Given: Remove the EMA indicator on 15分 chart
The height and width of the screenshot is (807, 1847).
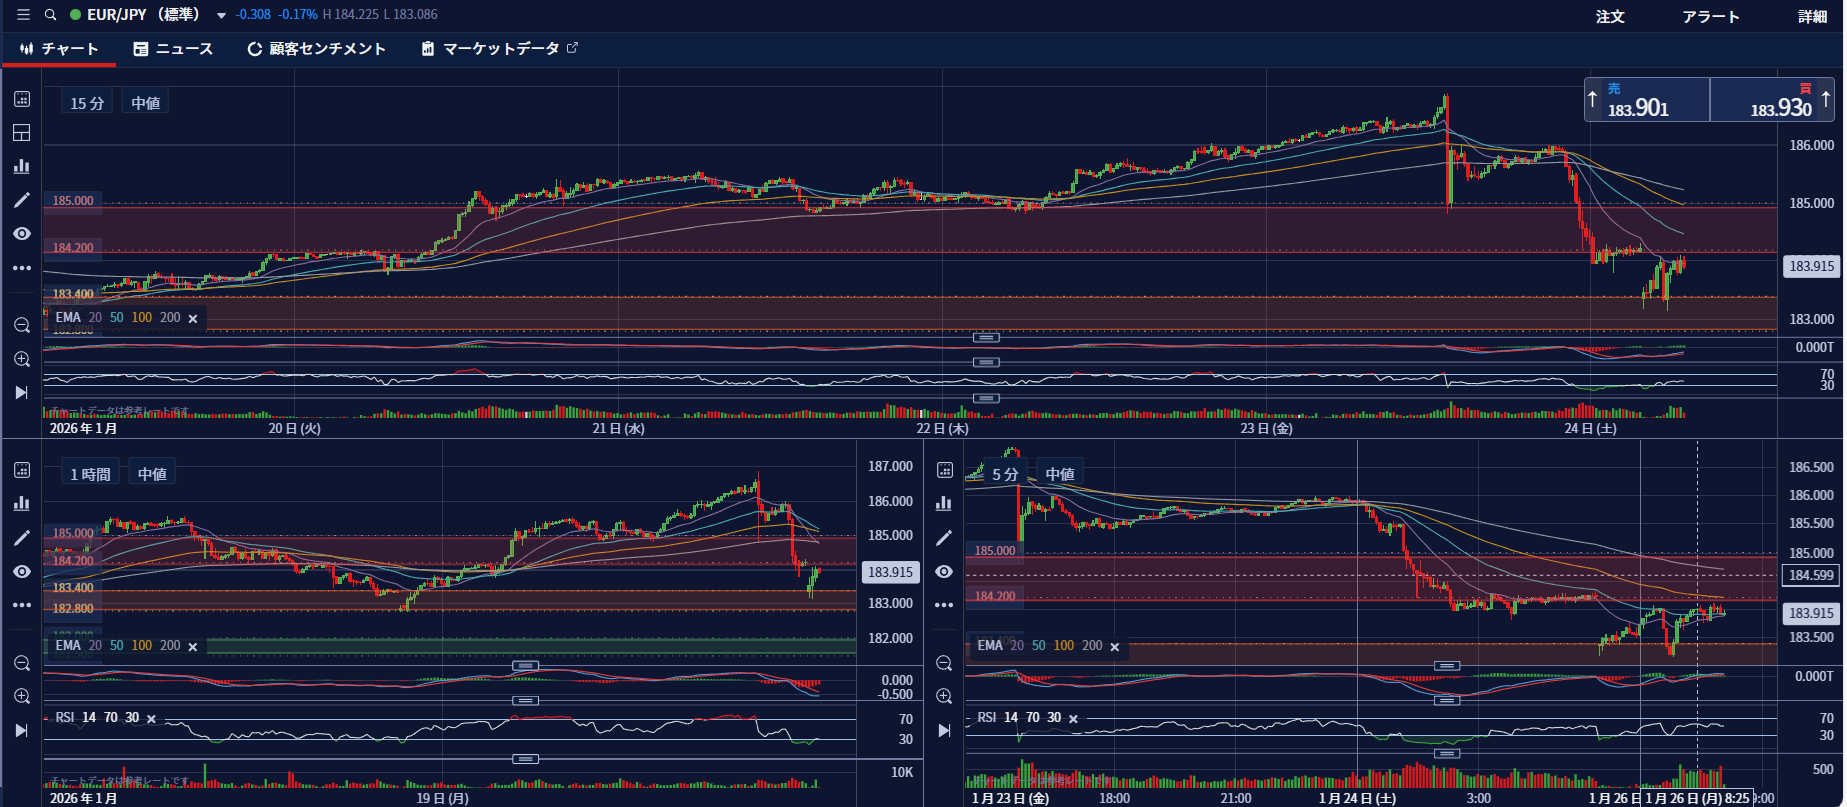Looking at the screenshot, I should (x=193, y=318).
